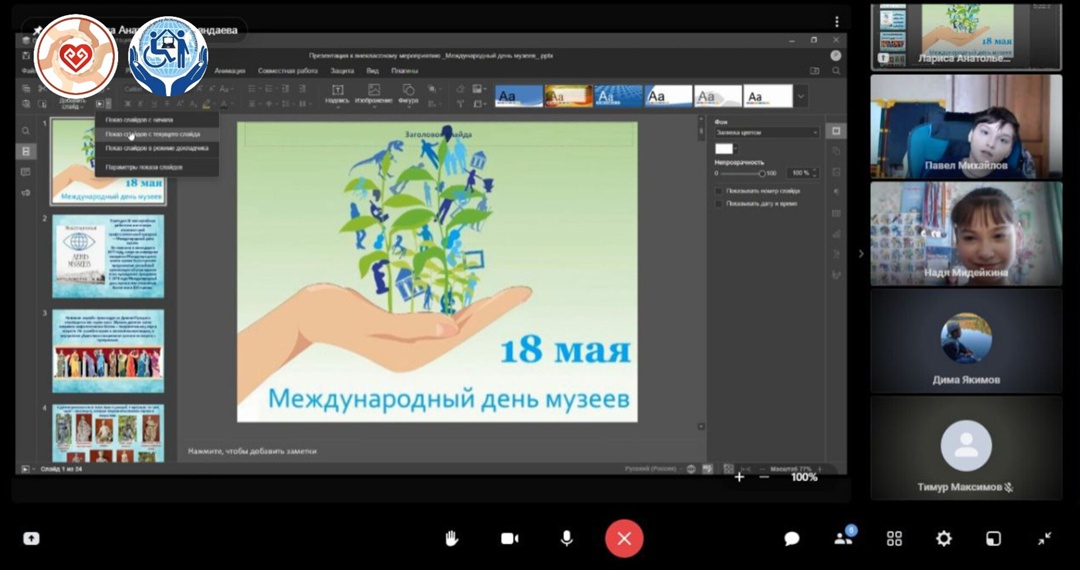Enable Показывать дату и время checkbox
The width and height of the screenshot is (1080, 570).
click(x=718, y=204)
